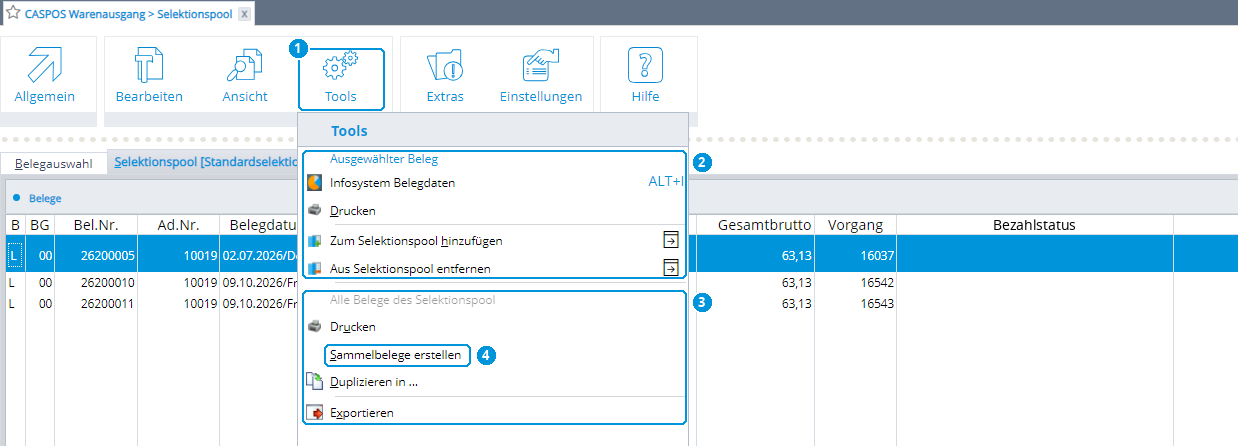This screenshot has width=1238, height=446.
Task: Select the row with Bel.Nr. 26200010
Action: tap(620, 283)
